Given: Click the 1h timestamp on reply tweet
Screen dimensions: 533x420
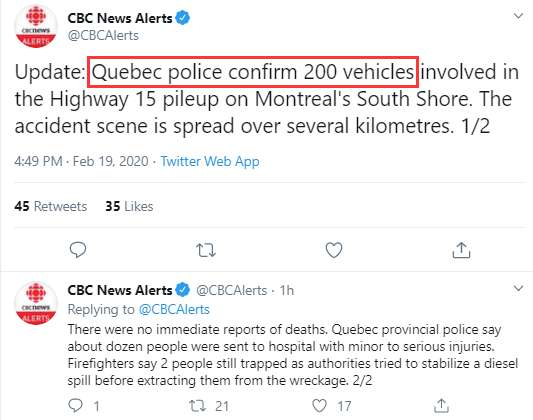Looking at the screenshot, I should 287,291.
